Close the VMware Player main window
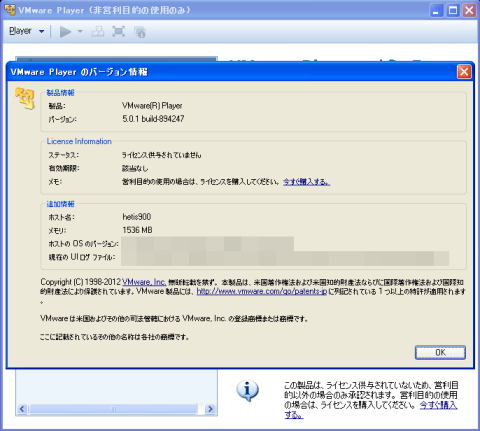The image size is (480, 431). (x=469, y=10)
